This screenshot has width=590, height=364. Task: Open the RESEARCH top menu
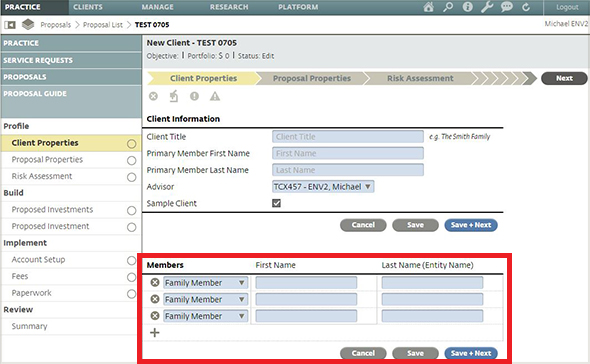[229, 7]
